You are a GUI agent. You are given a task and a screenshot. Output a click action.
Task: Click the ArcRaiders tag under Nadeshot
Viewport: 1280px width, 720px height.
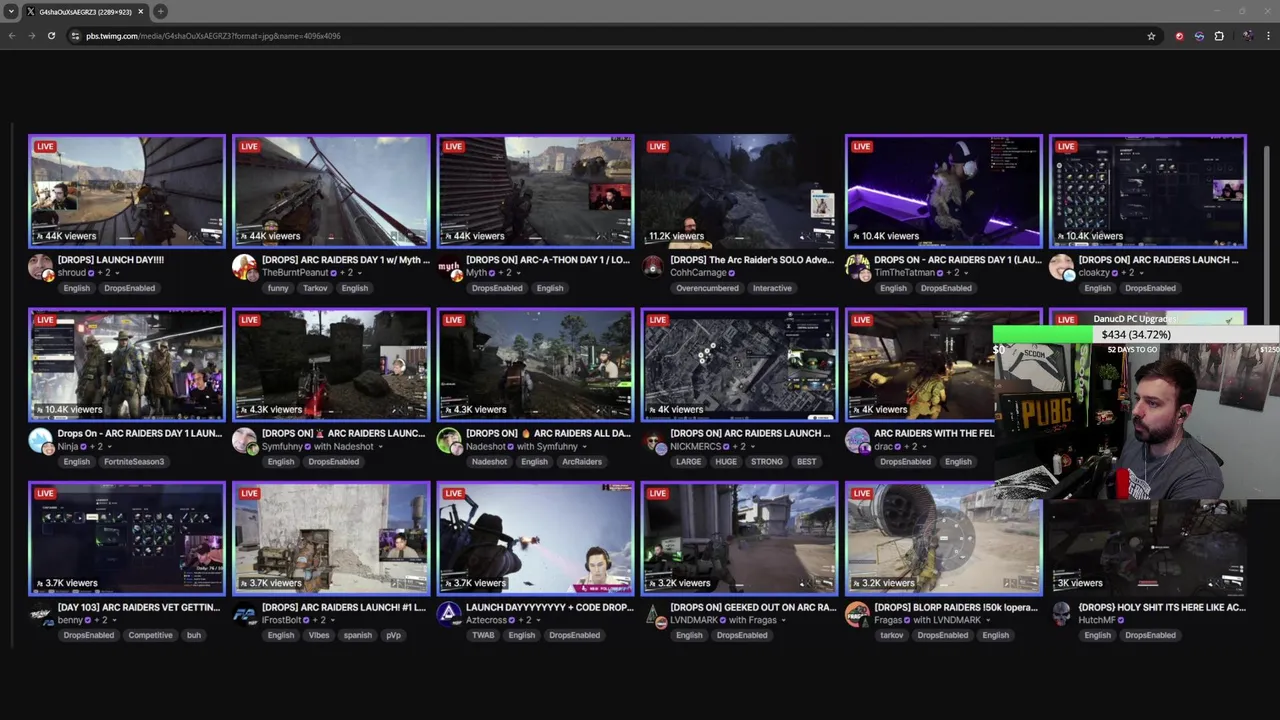point(582,462)
